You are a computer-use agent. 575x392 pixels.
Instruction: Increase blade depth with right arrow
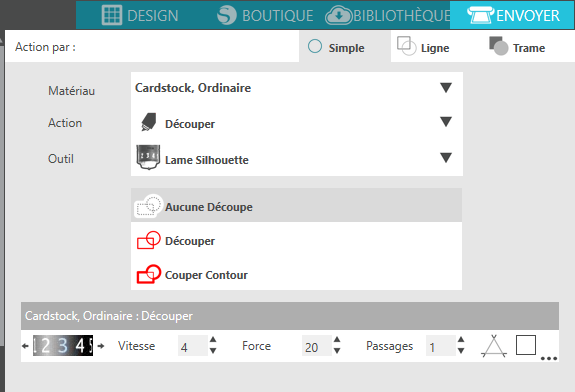tap(101, 346)
